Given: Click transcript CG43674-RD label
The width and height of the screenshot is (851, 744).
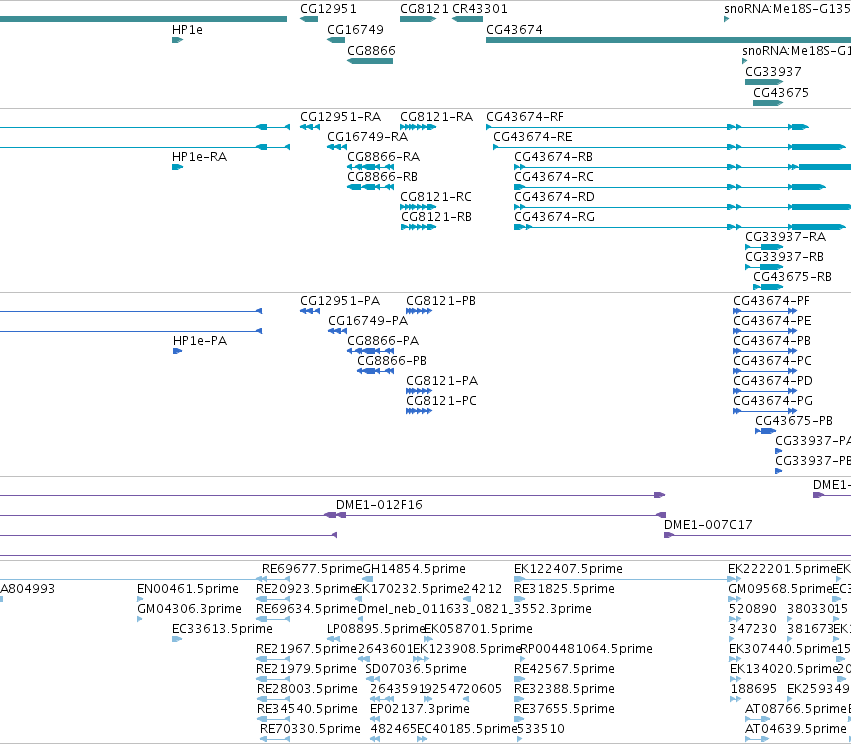Looking at the screenshot, I should pos(555,197).
